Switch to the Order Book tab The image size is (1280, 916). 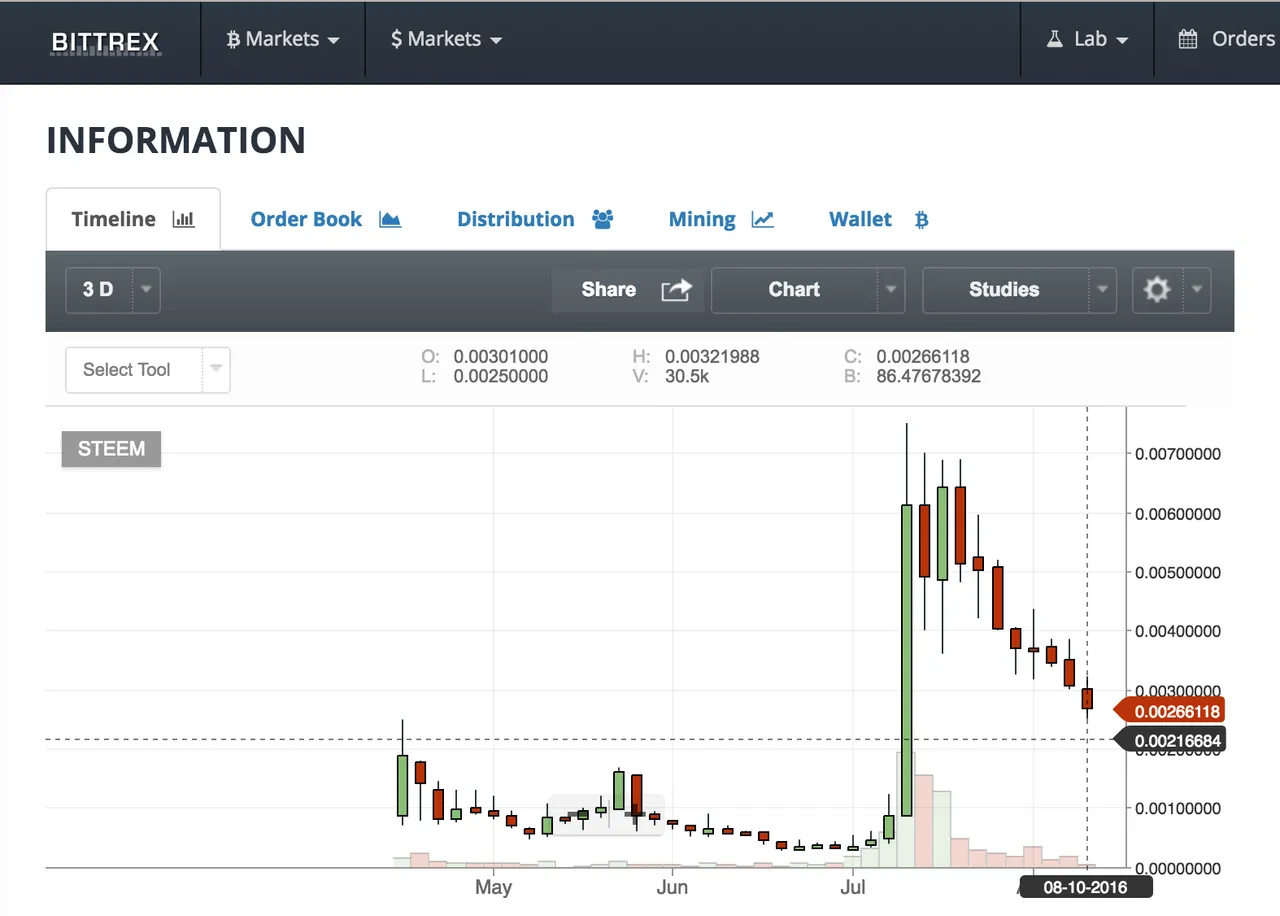pos(325,219)
